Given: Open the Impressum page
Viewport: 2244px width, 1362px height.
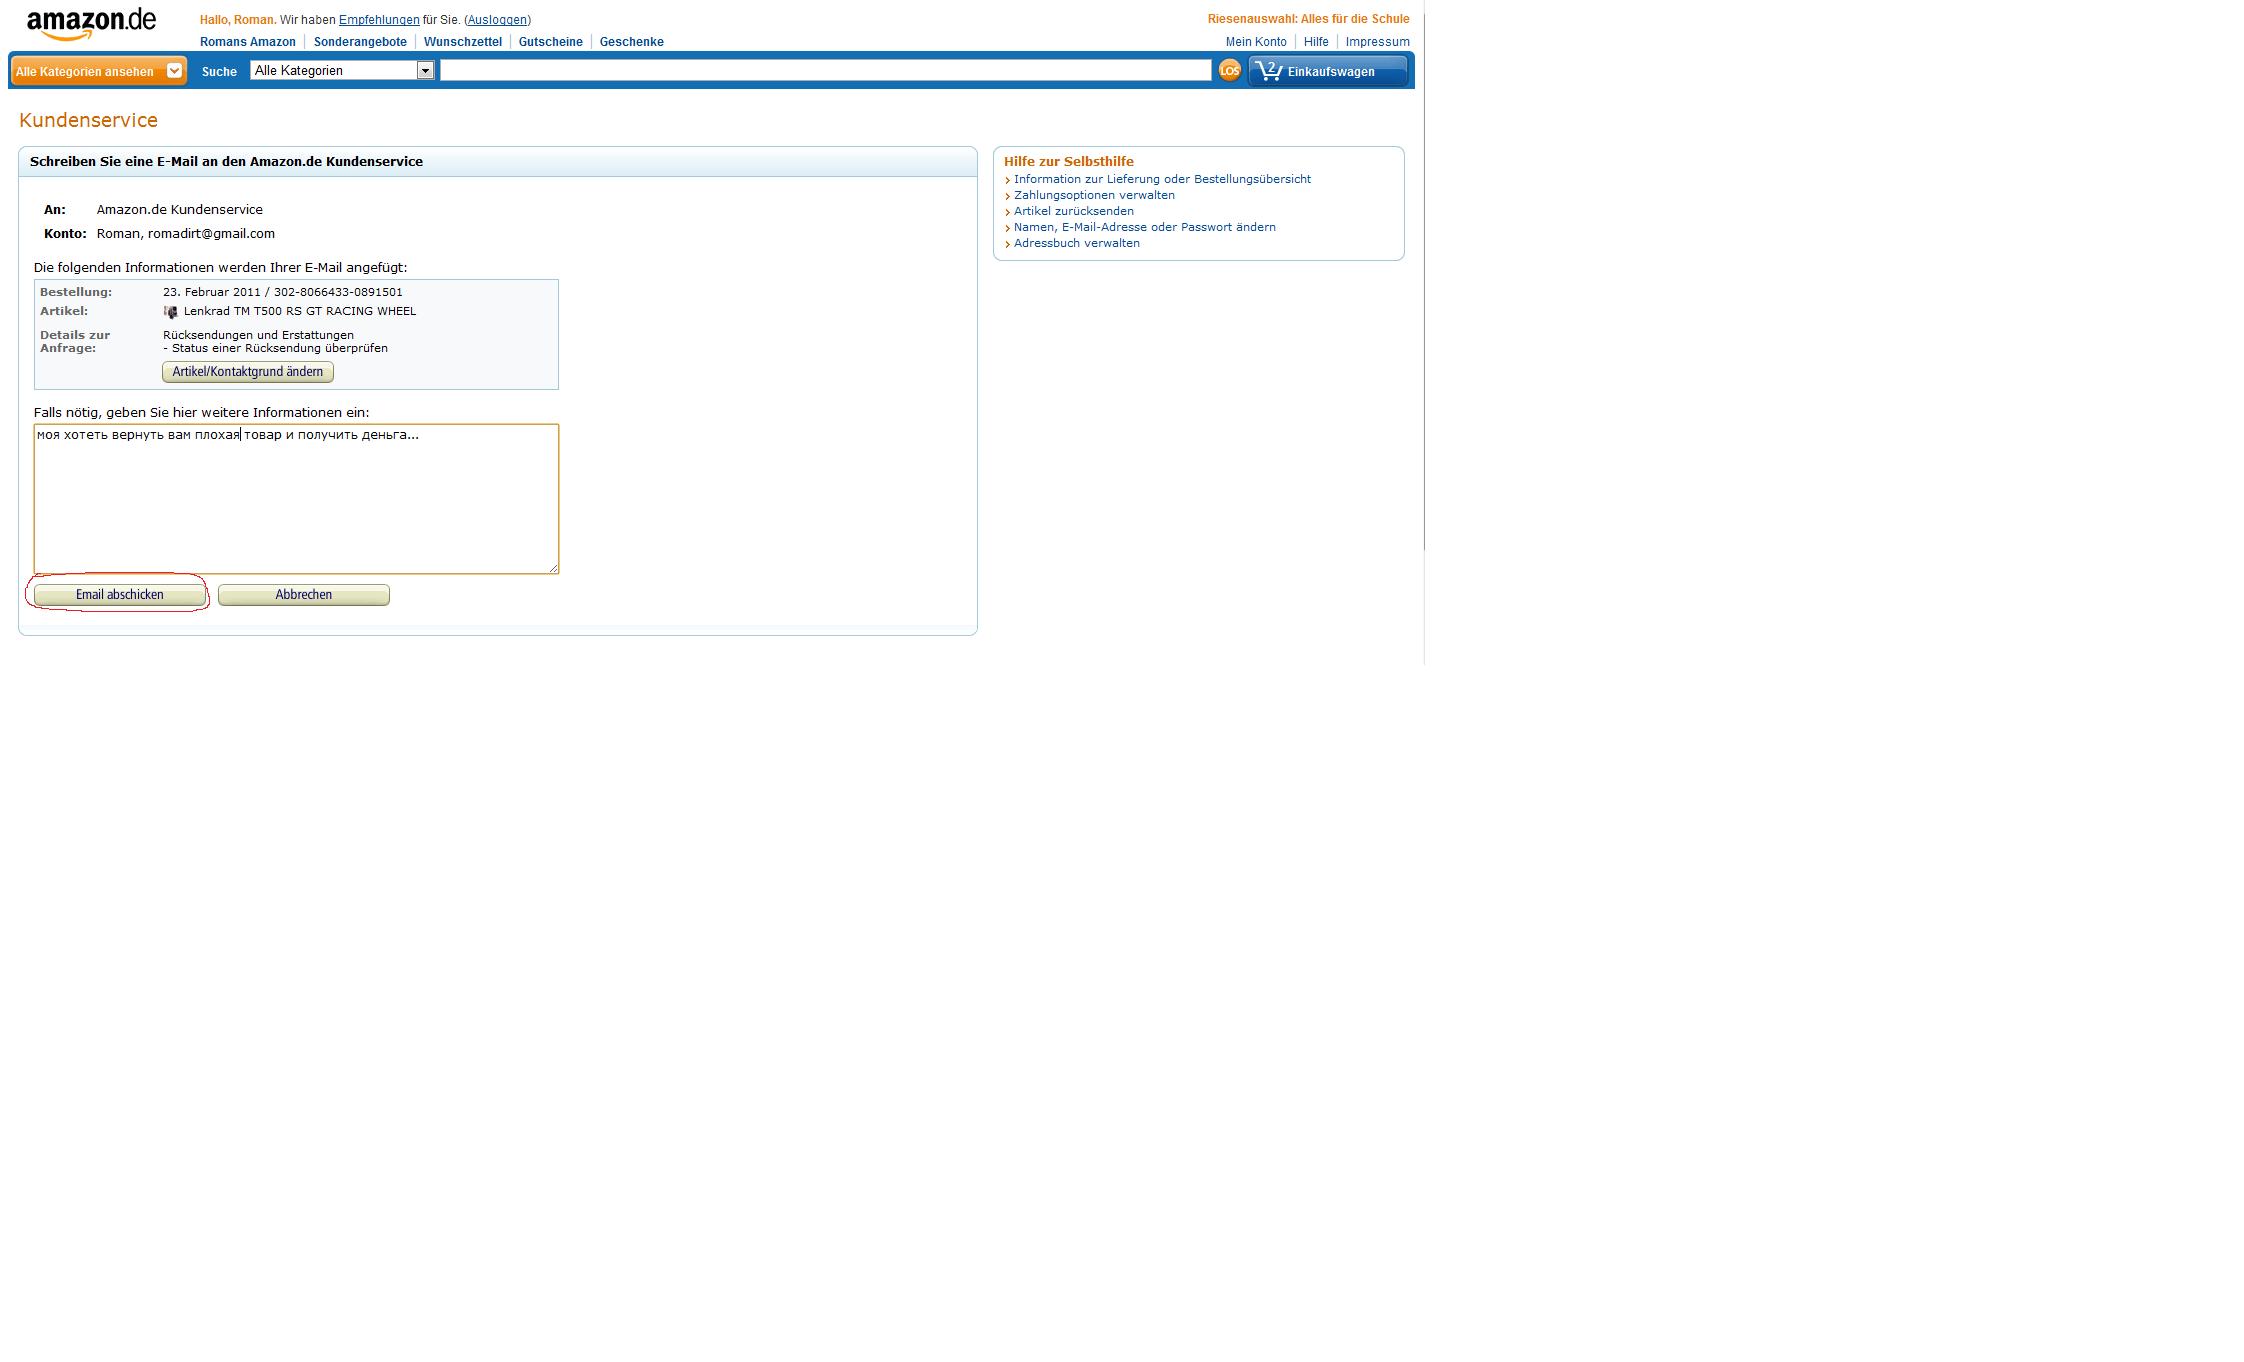Looking at the screenshot, I should tap(1377, 42).
